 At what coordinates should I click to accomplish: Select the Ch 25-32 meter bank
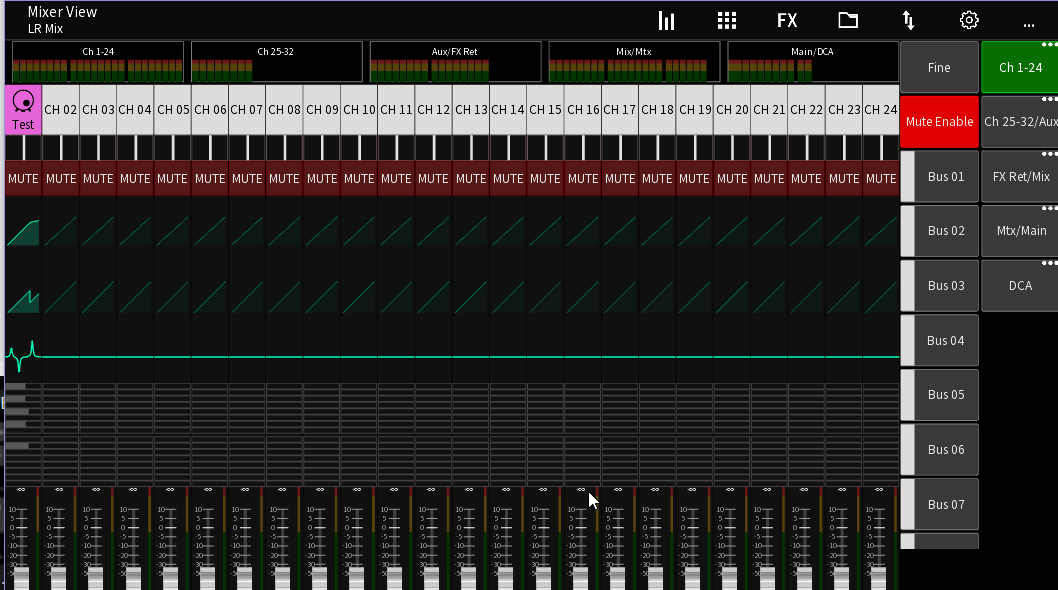[x=277, y=62]
